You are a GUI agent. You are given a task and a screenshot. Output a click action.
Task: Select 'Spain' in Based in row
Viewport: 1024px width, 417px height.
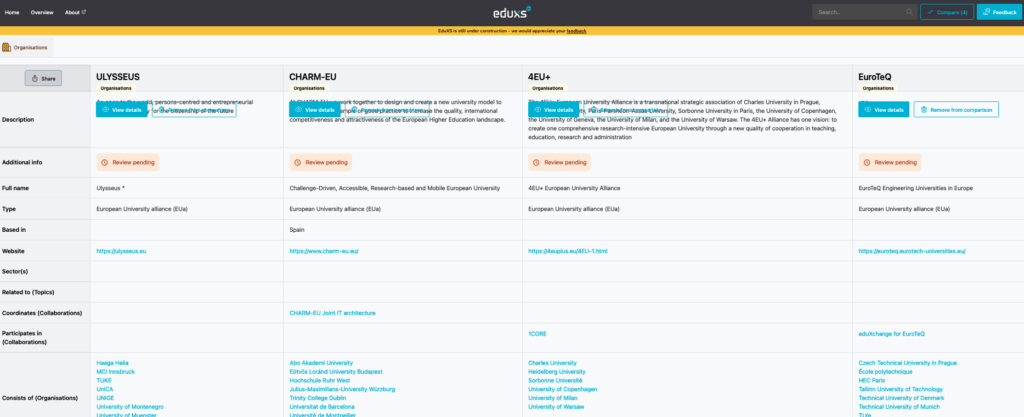(x=297, y=230)
